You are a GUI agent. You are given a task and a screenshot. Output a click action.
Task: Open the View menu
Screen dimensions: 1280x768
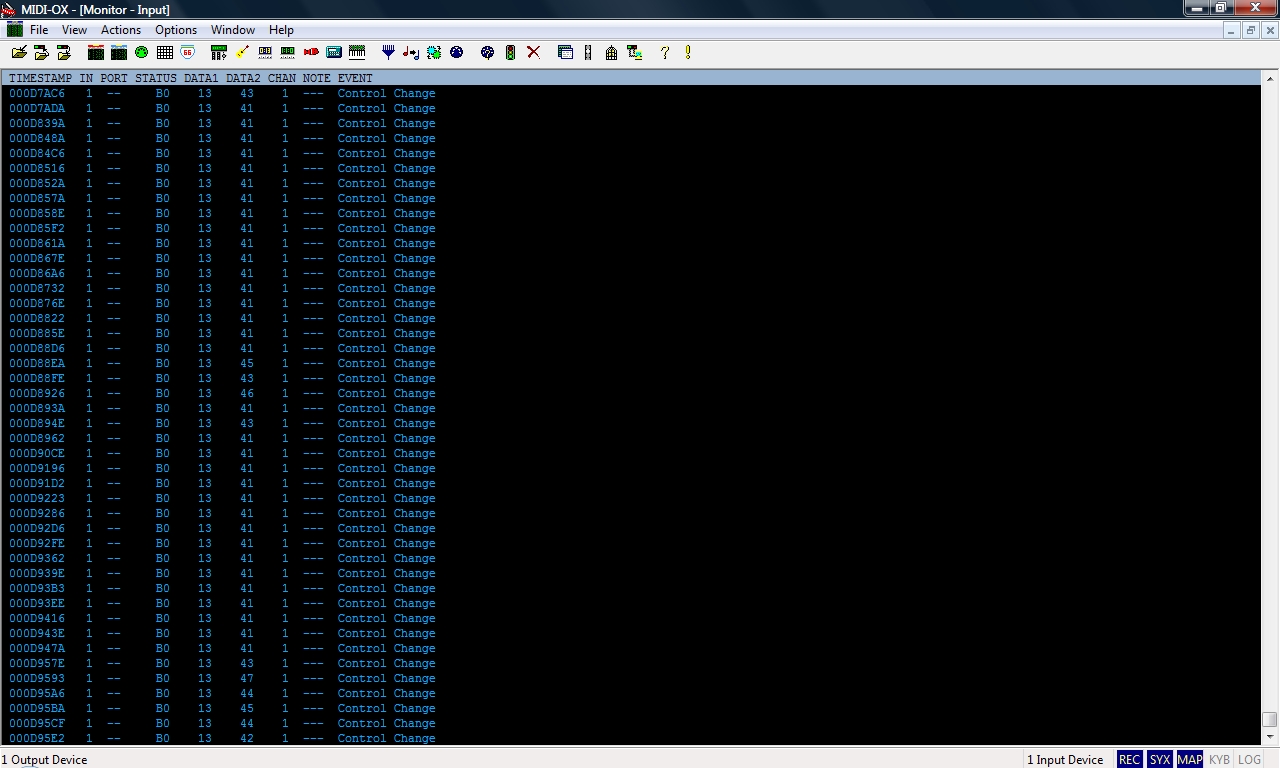point(74,30)
